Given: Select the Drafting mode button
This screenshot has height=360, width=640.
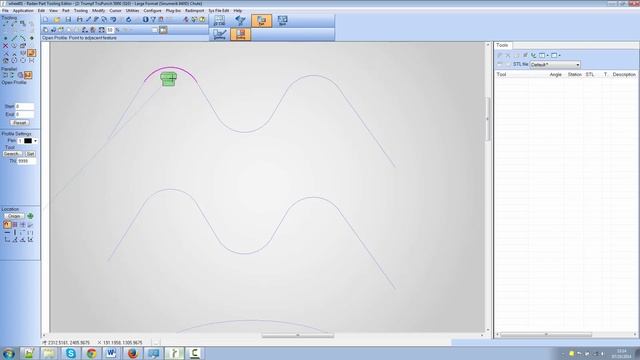Looking at the screenshot, I should (219, 34).
